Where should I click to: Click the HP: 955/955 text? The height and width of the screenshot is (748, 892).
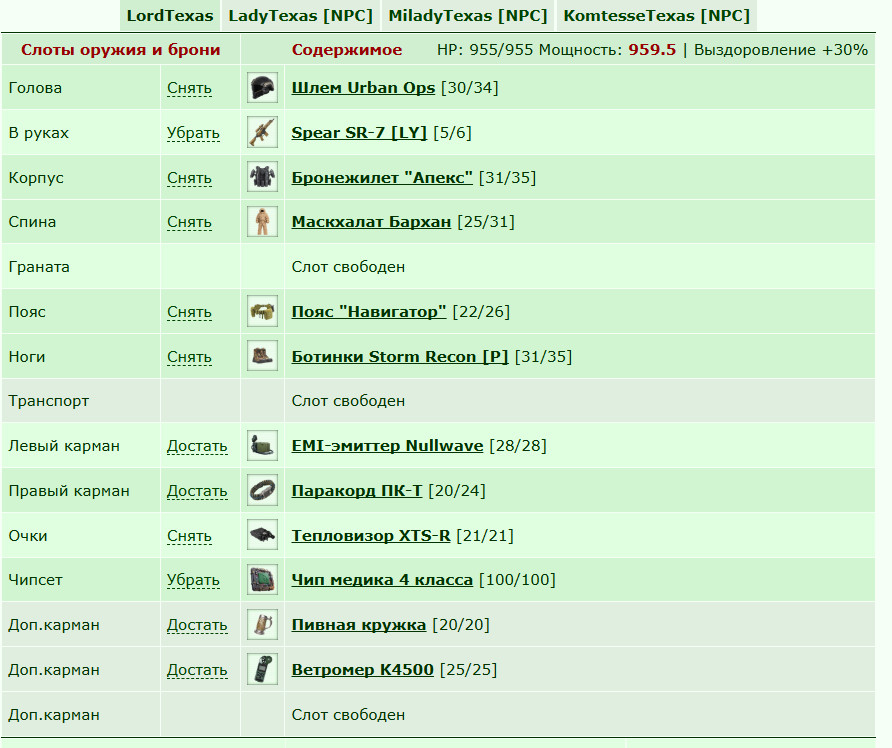coord(485,50)
